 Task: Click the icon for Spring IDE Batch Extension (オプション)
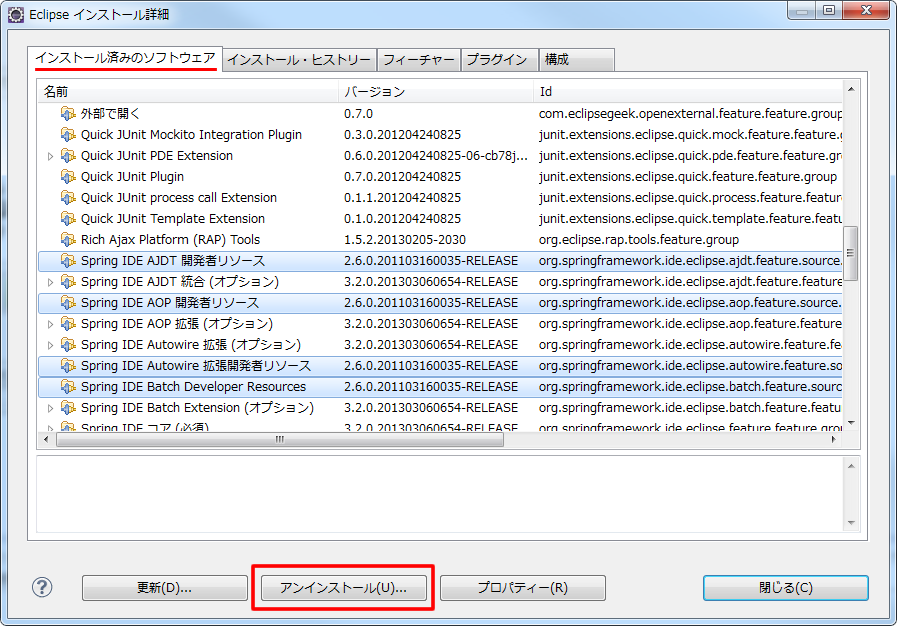(x=68, y=407)
